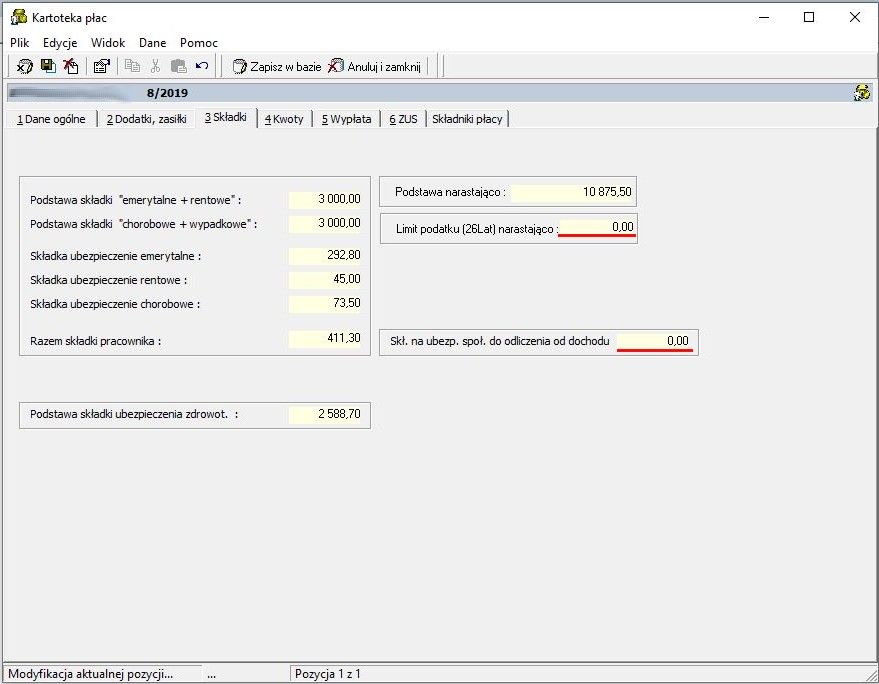This screenshot has width=879, height=684.
Task: Select the 6 ZUS tab
Action: pos(404,119)
